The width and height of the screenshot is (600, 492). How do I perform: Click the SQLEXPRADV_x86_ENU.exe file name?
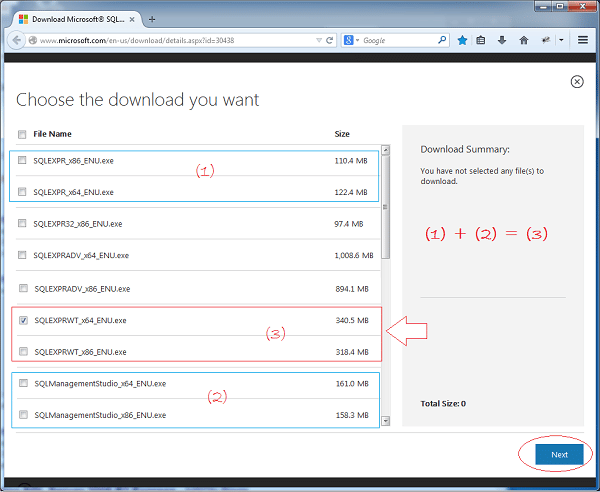82,289
